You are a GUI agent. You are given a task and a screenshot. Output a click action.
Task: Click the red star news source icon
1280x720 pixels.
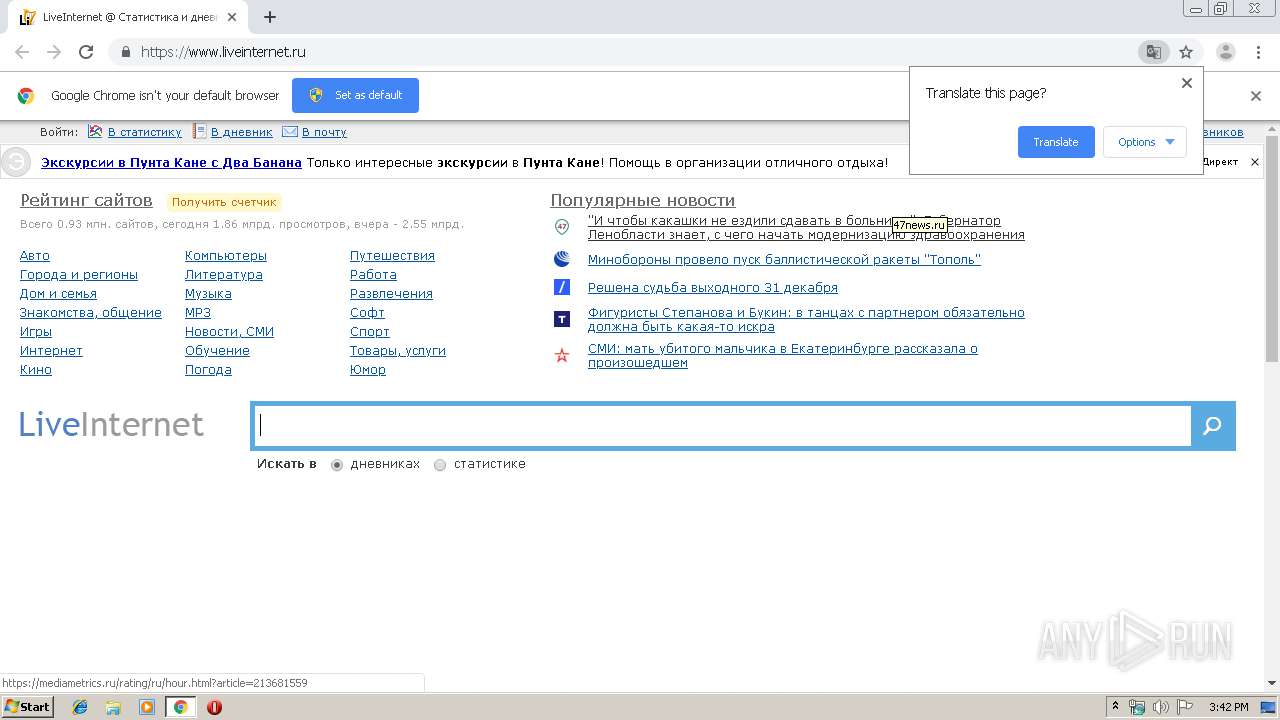click(x=562, y=355)
